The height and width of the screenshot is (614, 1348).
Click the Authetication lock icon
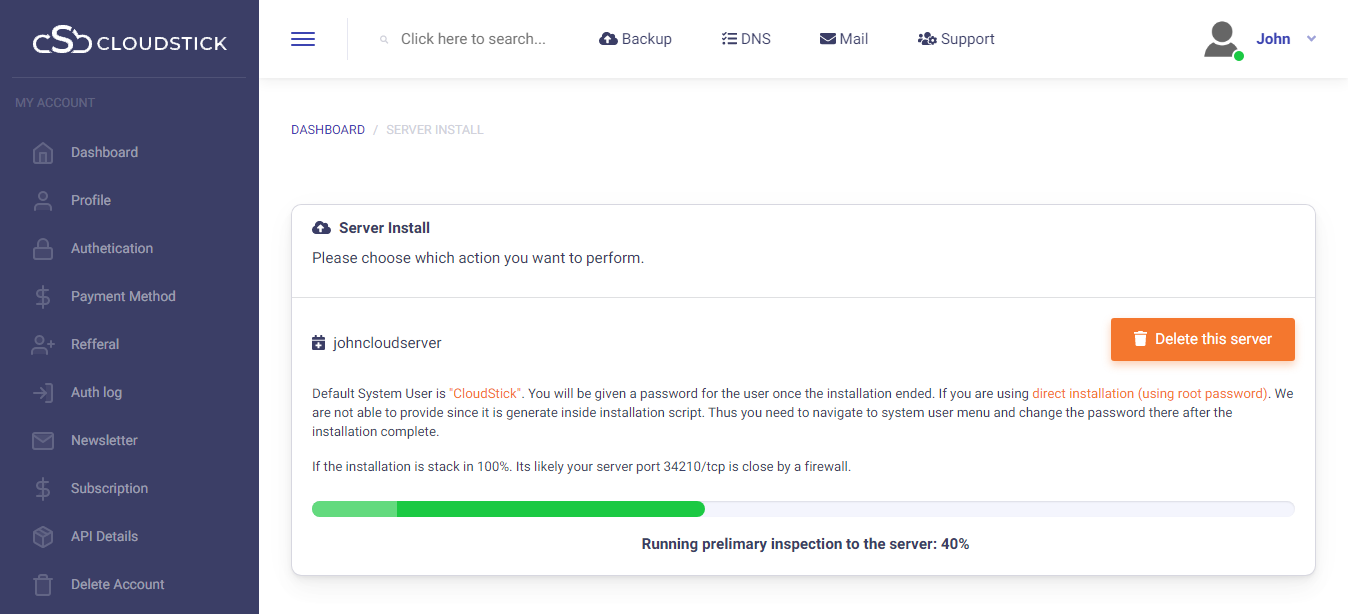click(43, 249)
